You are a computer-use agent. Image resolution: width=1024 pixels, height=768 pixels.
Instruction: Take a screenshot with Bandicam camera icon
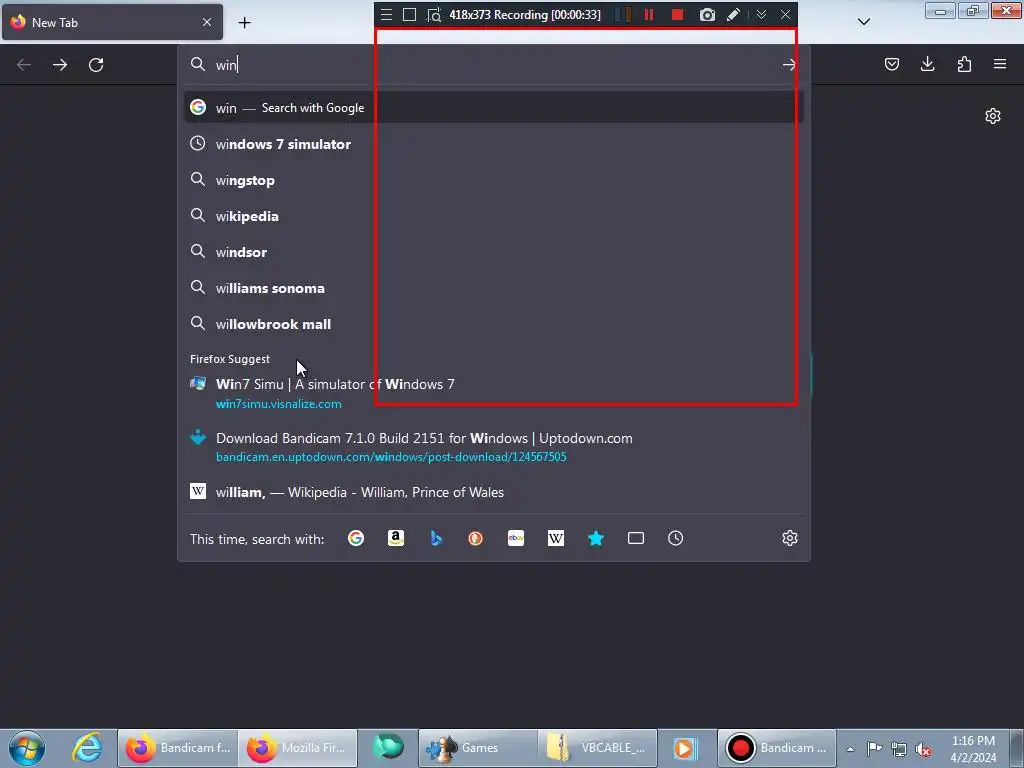(x=707, y=14)
